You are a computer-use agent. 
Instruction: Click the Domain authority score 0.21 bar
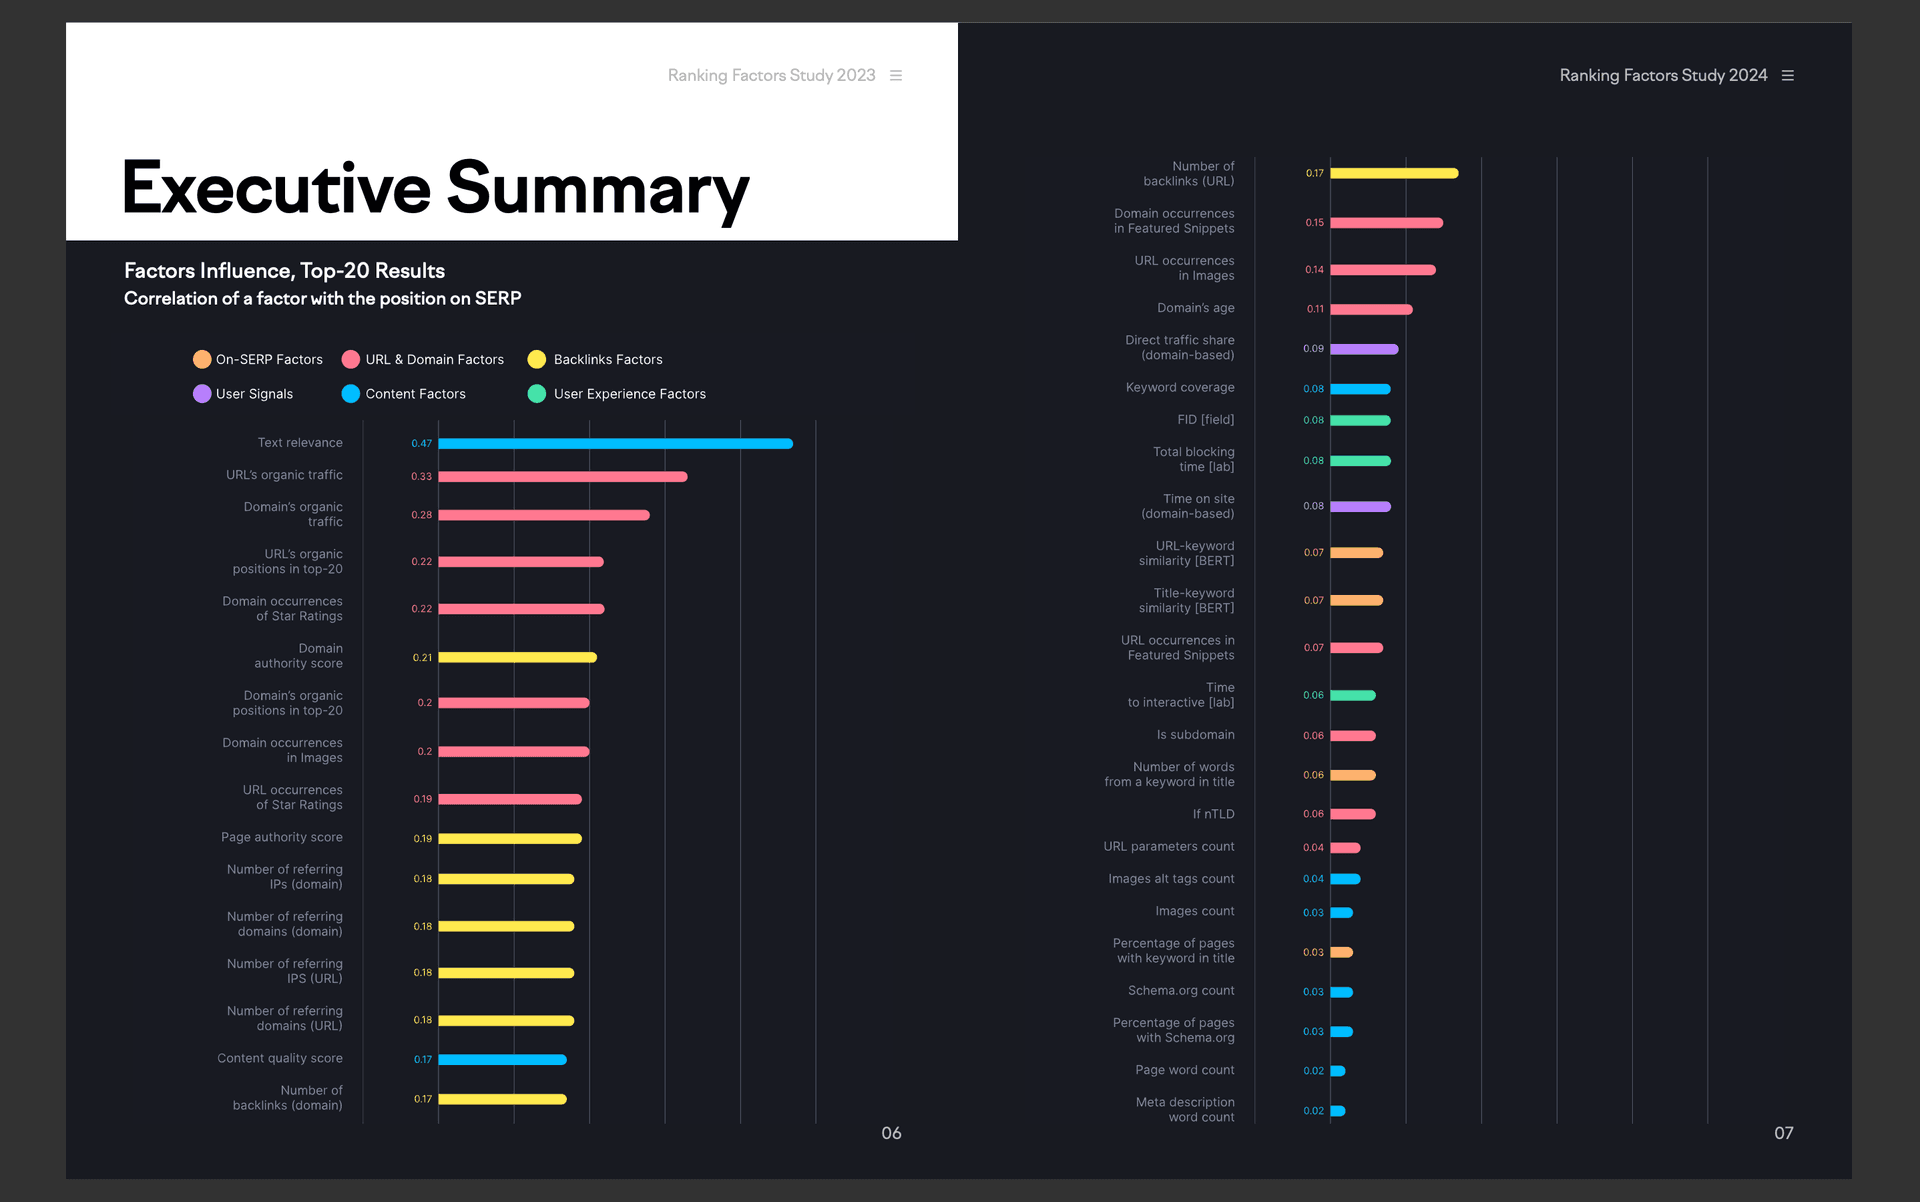tap(518, 658)
